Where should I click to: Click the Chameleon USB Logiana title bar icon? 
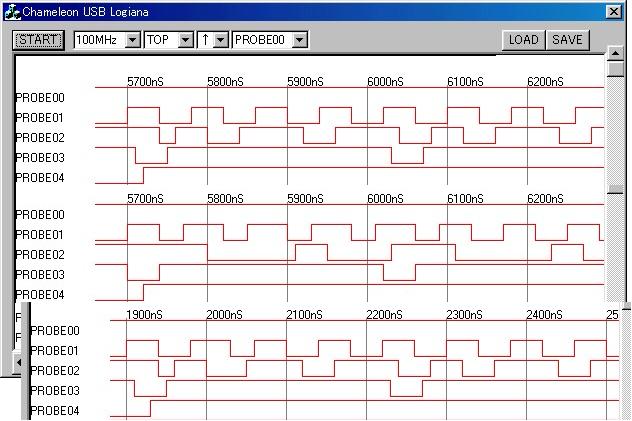pyautogui.click(x=12, y=12)
